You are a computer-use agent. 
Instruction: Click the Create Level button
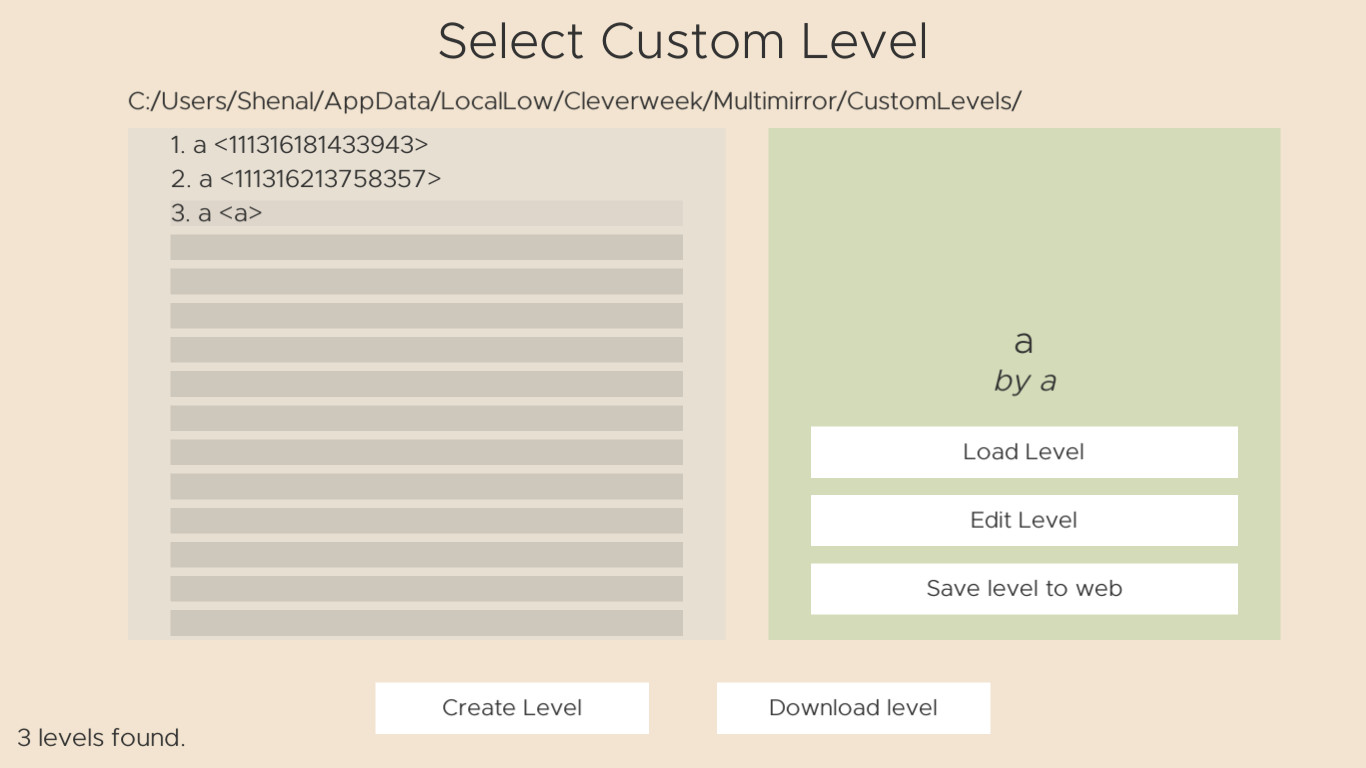(511, 707)
